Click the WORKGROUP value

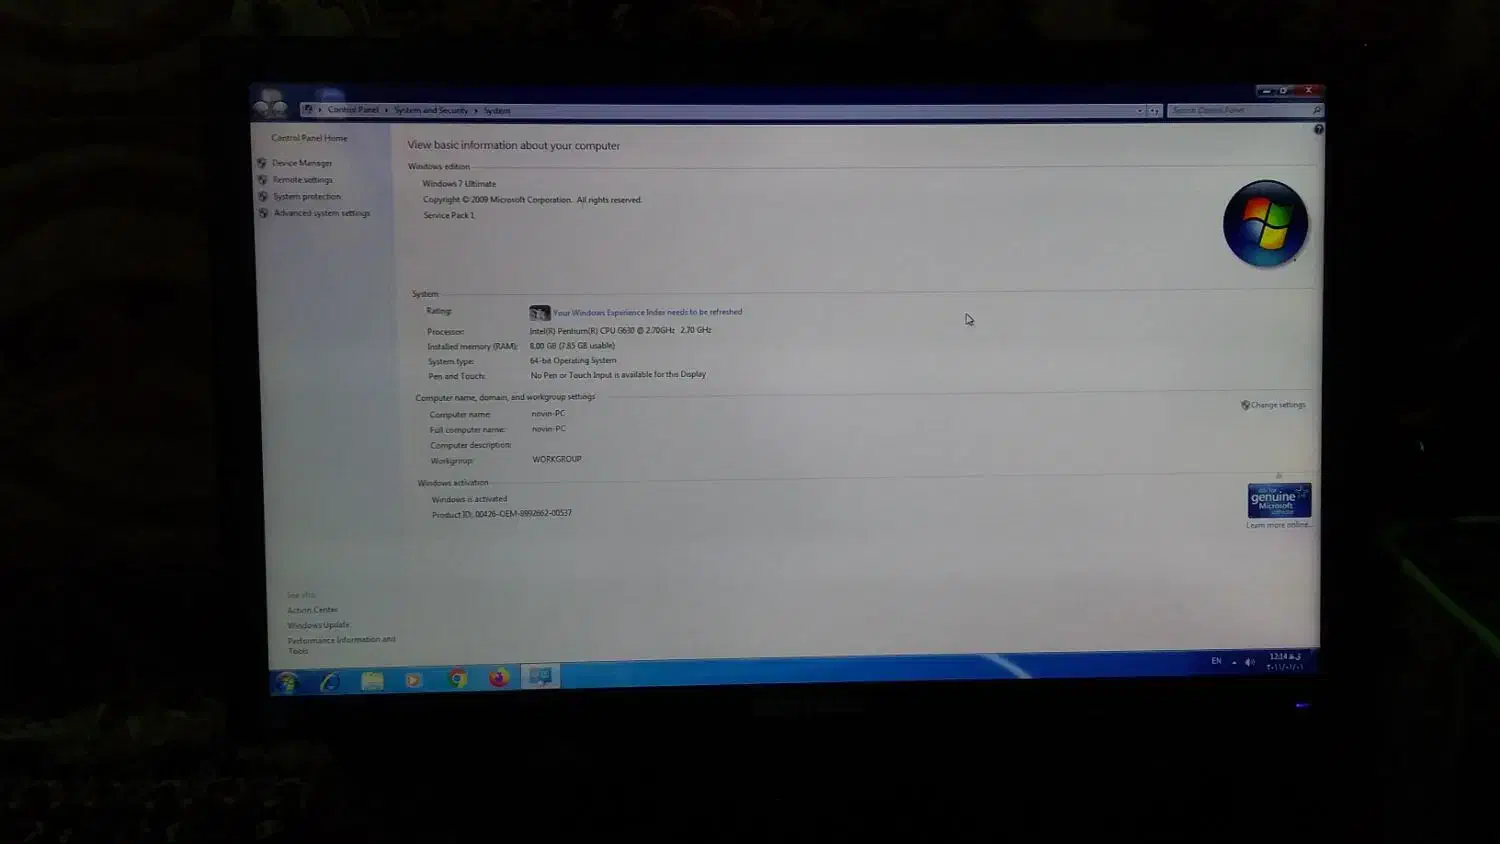click(x=557, y=459)
